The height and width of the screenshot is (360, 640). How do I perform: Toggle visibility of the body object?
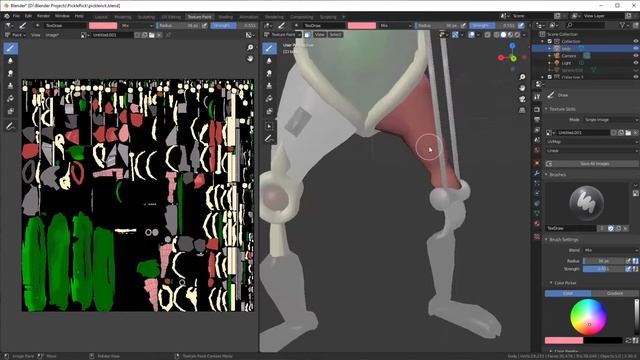click(636, 49)
